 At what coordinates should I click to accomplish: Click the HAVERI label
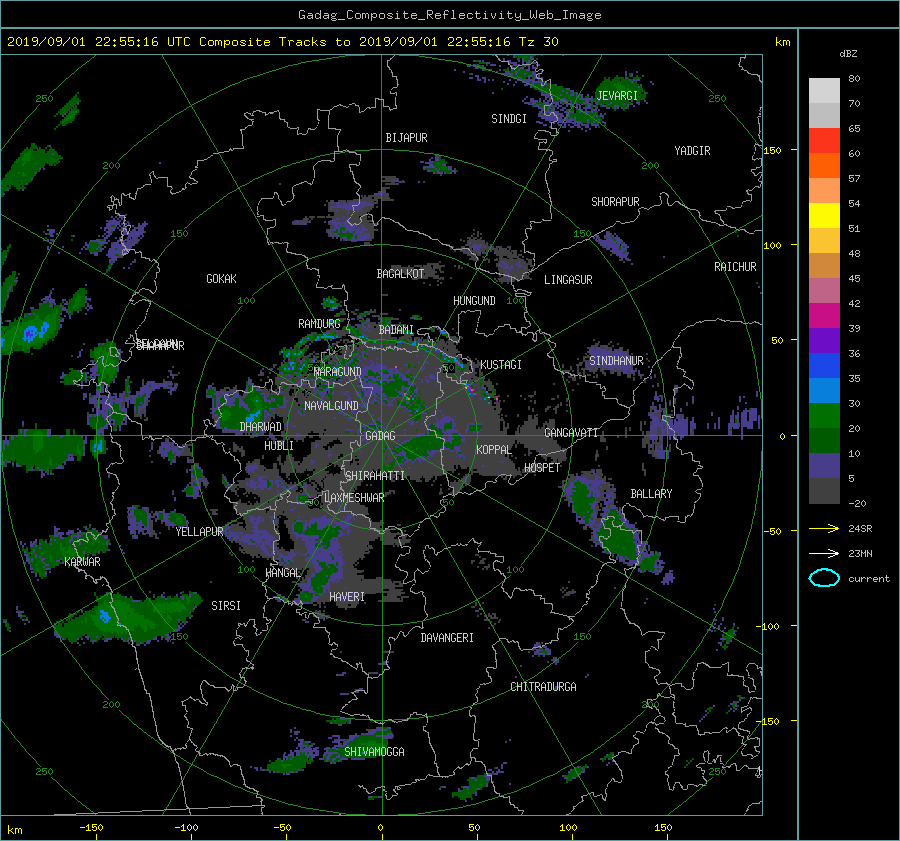click(x=347, y=597)
